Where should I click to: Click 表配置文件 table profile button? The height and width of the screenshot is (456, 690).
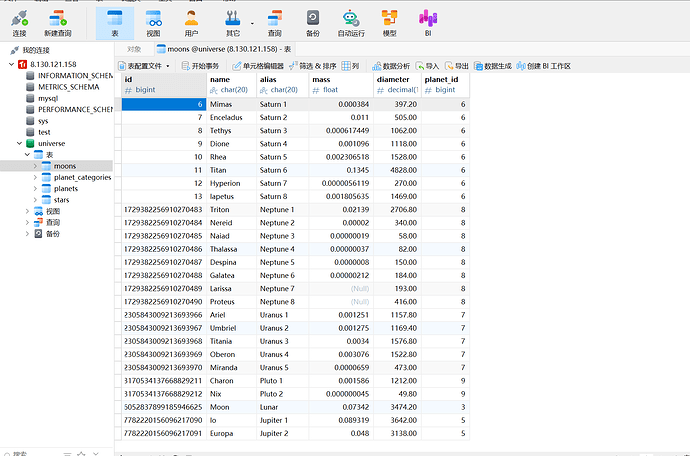(x=140, y=66)
